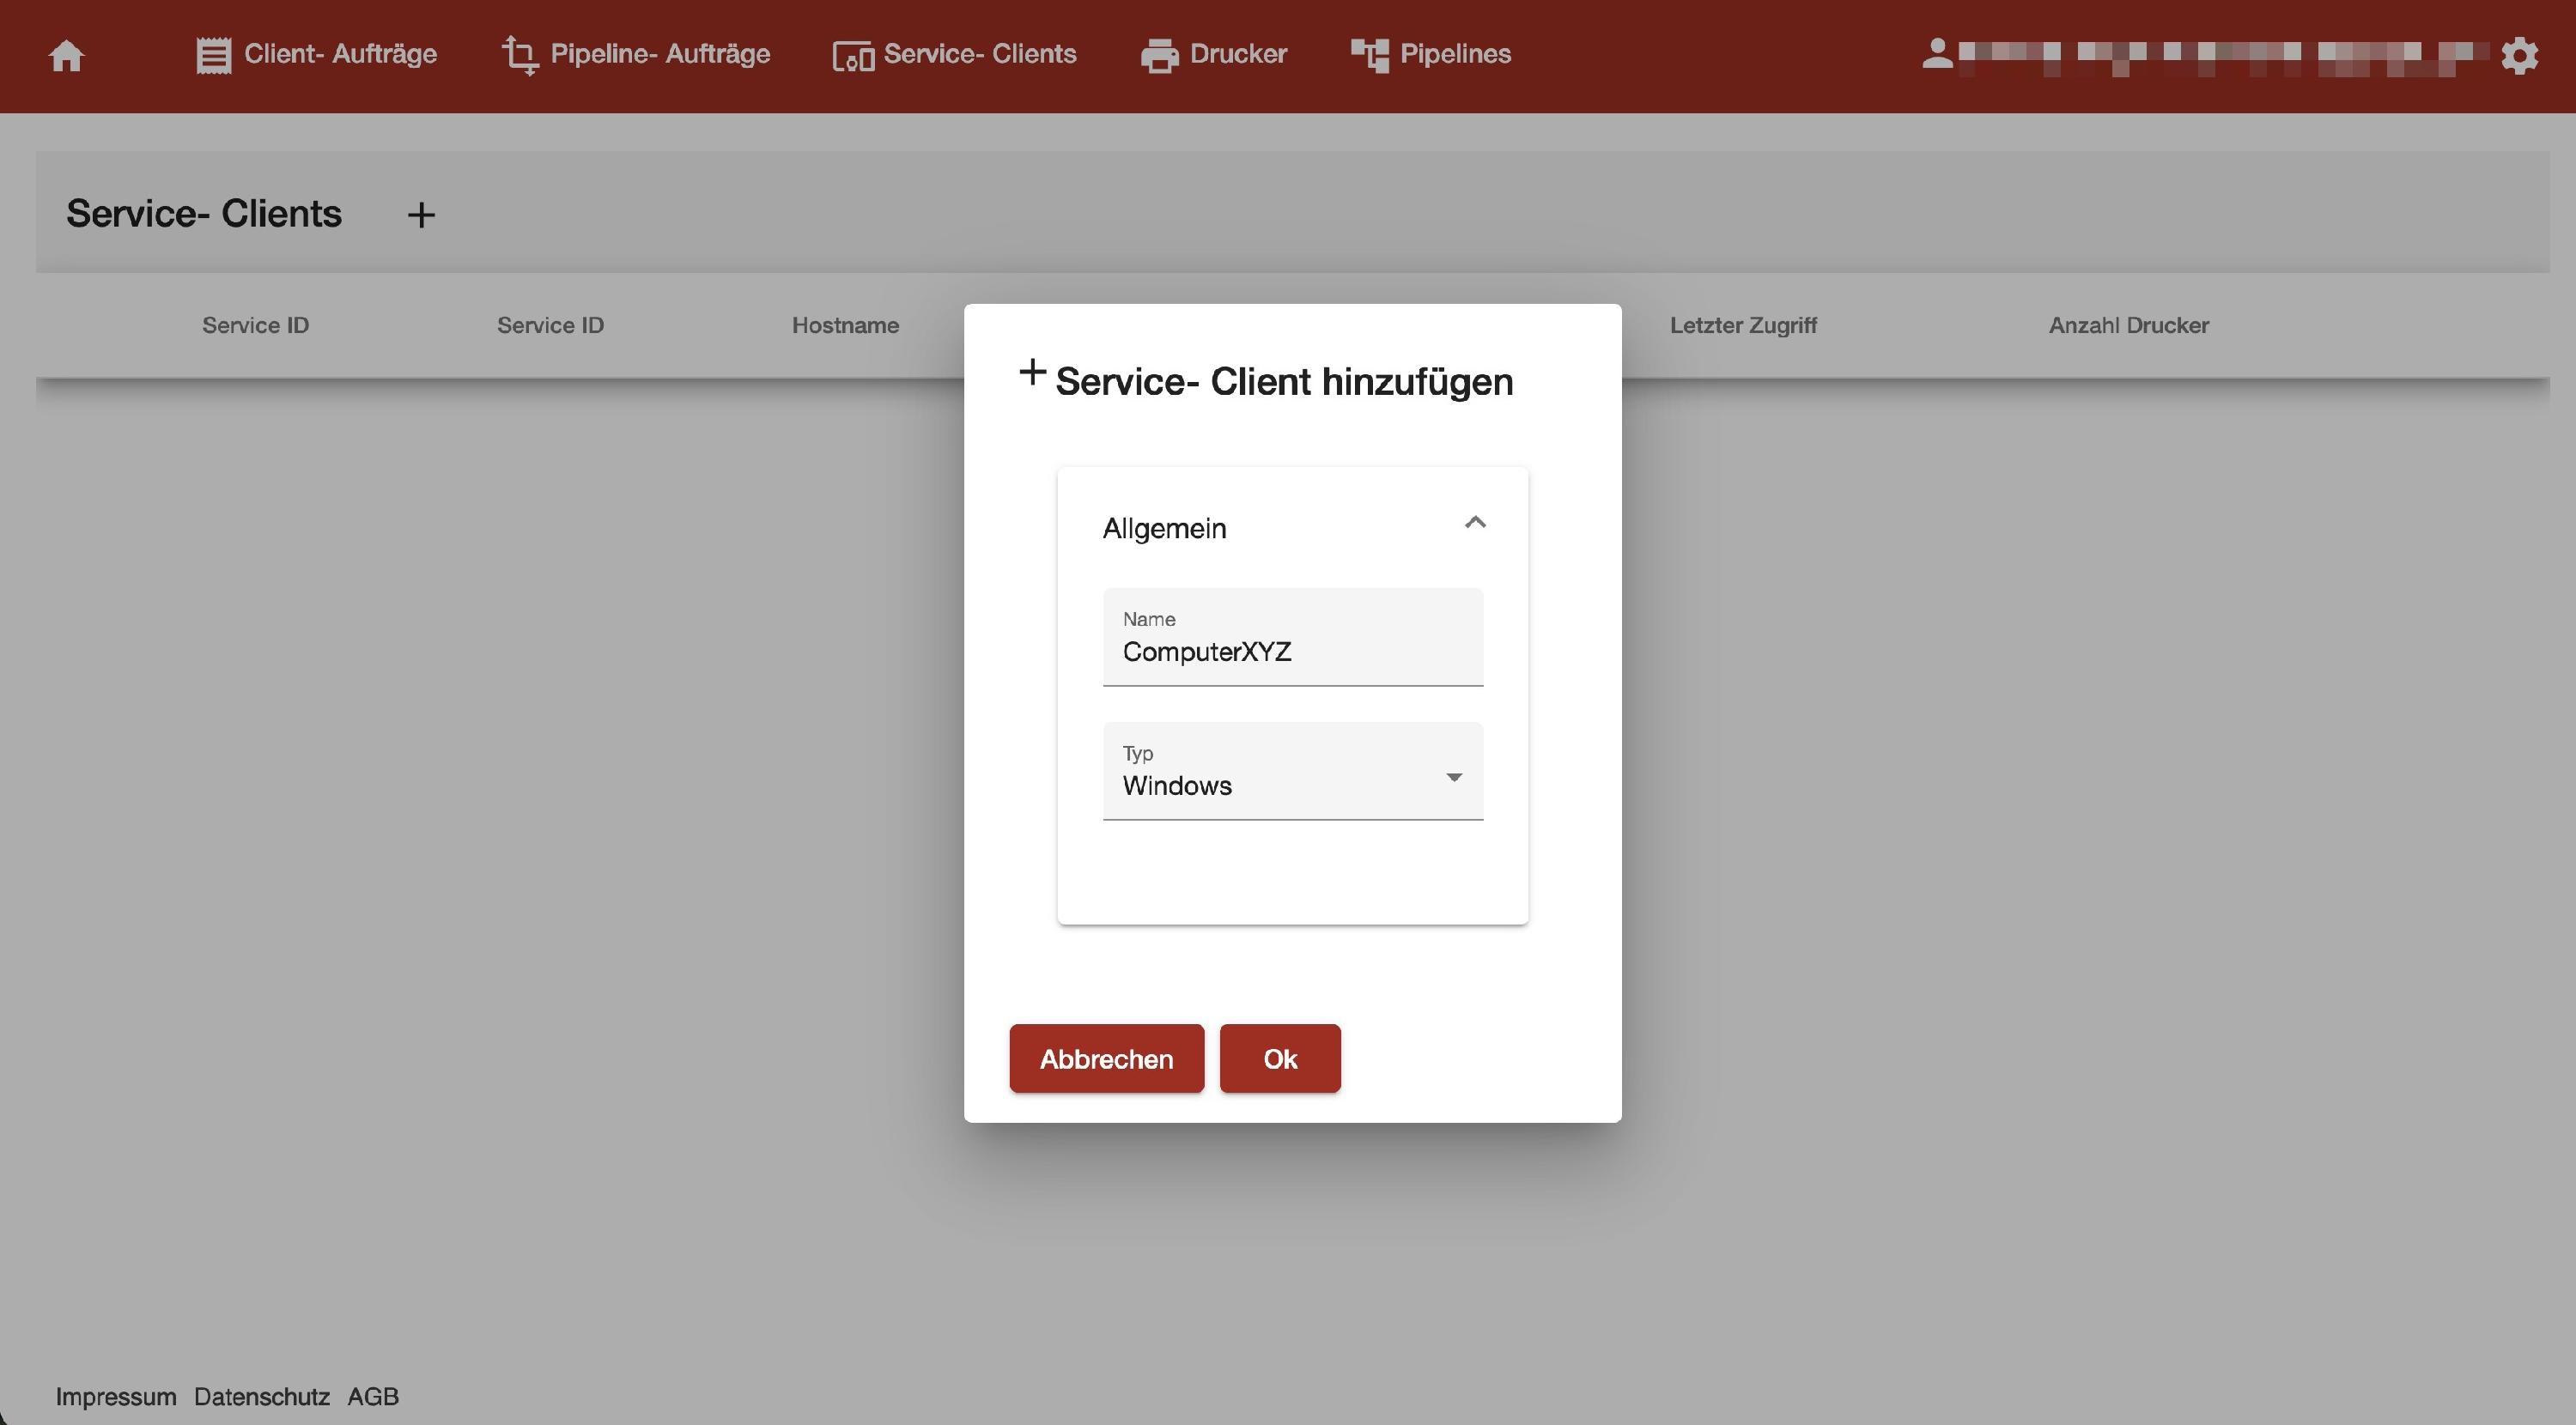Click the Drucker printer icon
The height and width of the screenshot is (1425, 2576).
tap(1159, 56)
